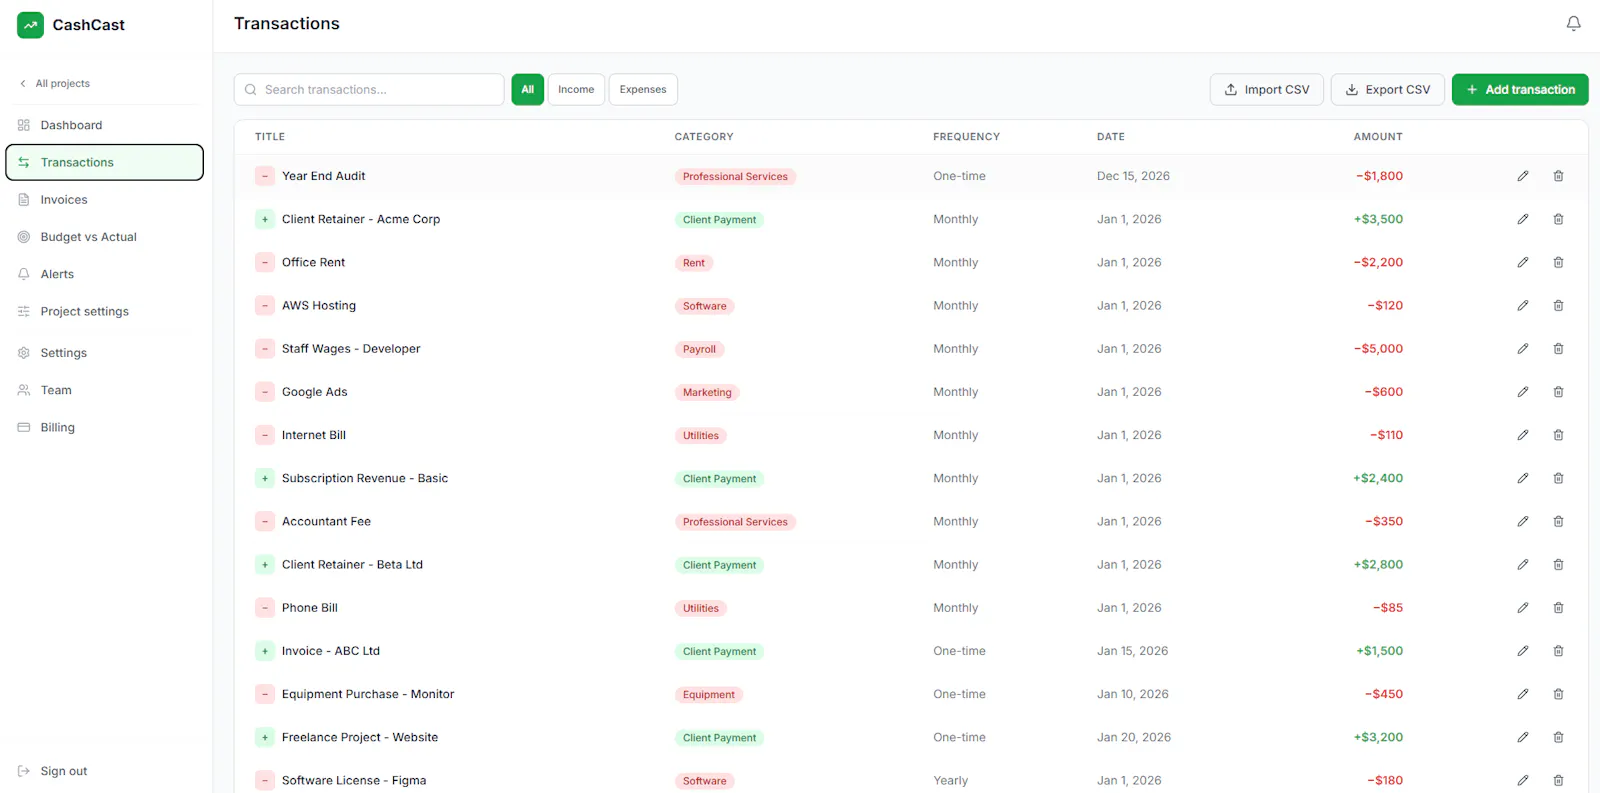Filter transactions by Expenses
This screenshot has height=793, width=1600.
[x=643, y=89]
